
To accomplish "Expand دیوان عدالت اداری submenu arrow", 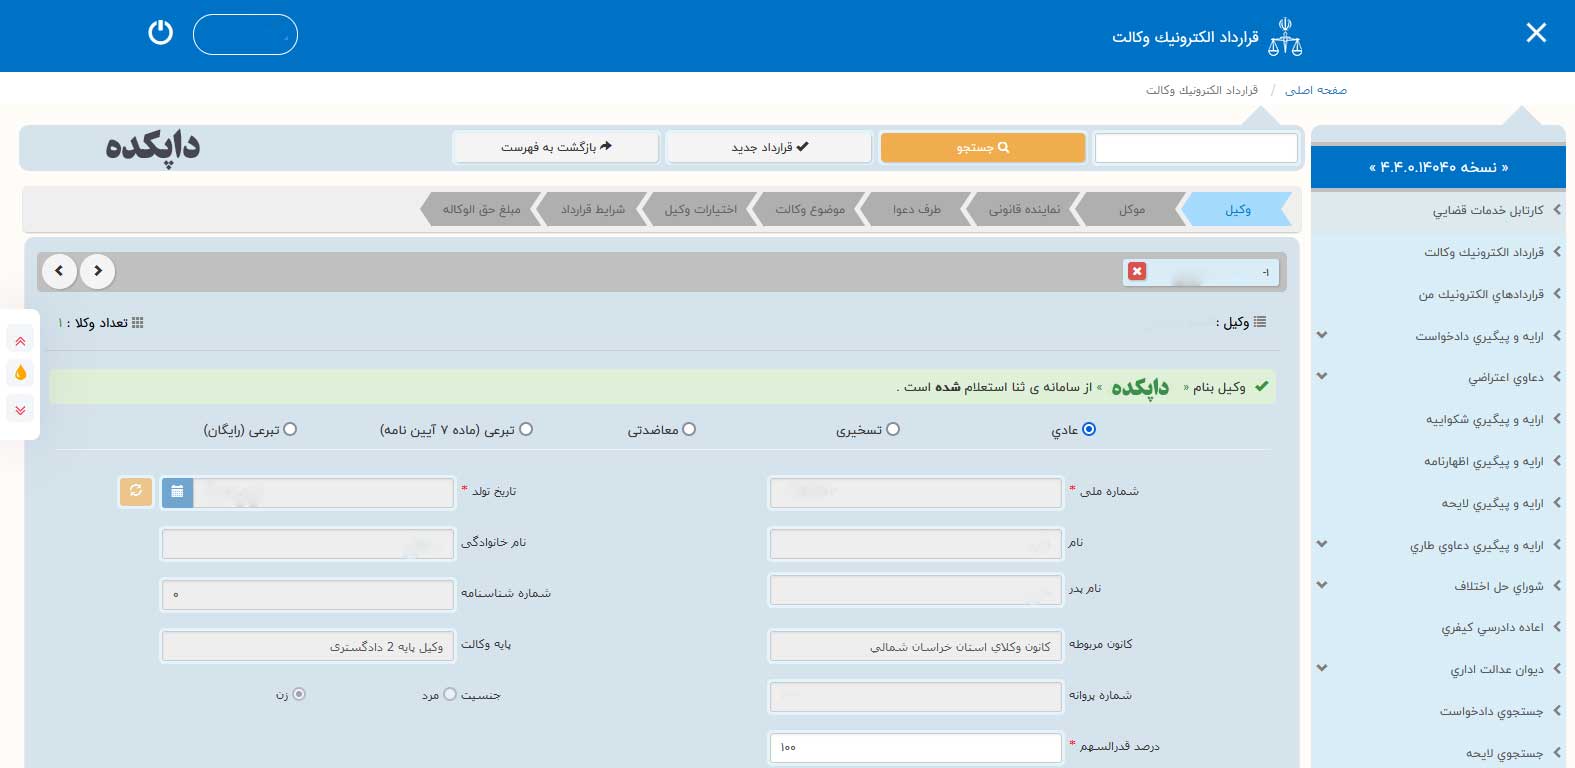I will [1322, 668].
